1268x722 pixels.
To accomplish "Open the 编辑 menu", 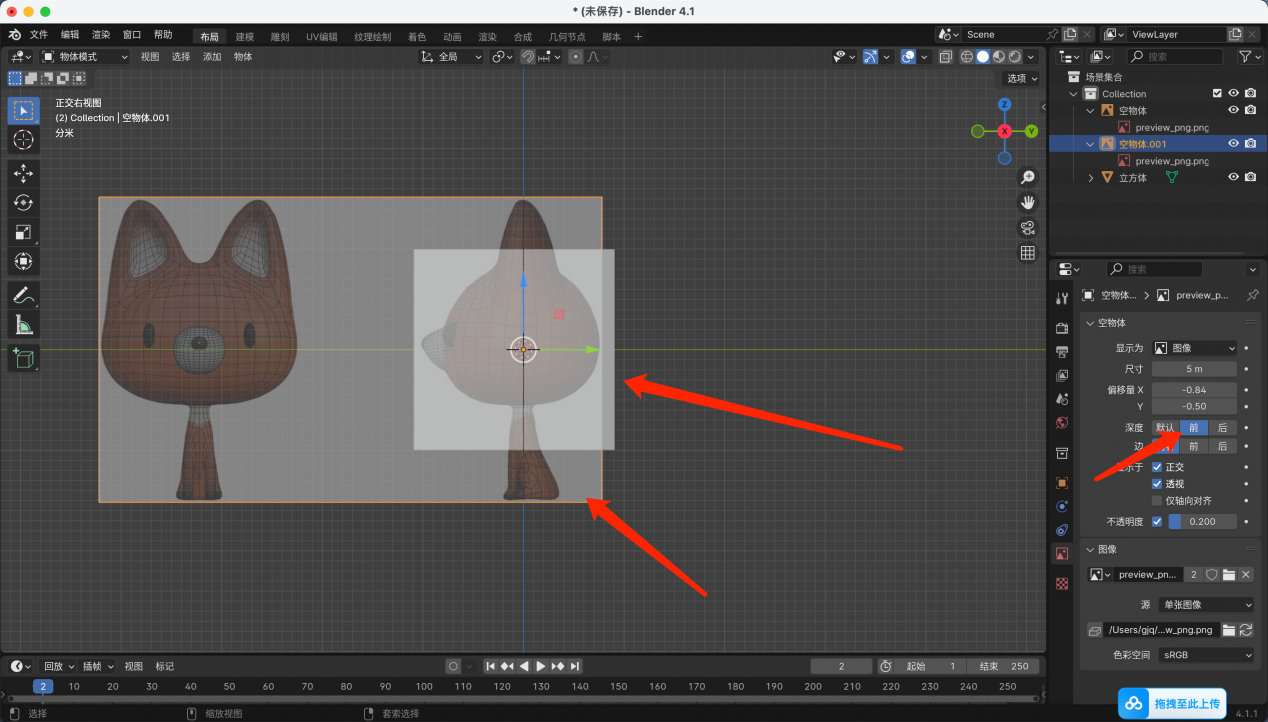I will [x=70, y=35].
